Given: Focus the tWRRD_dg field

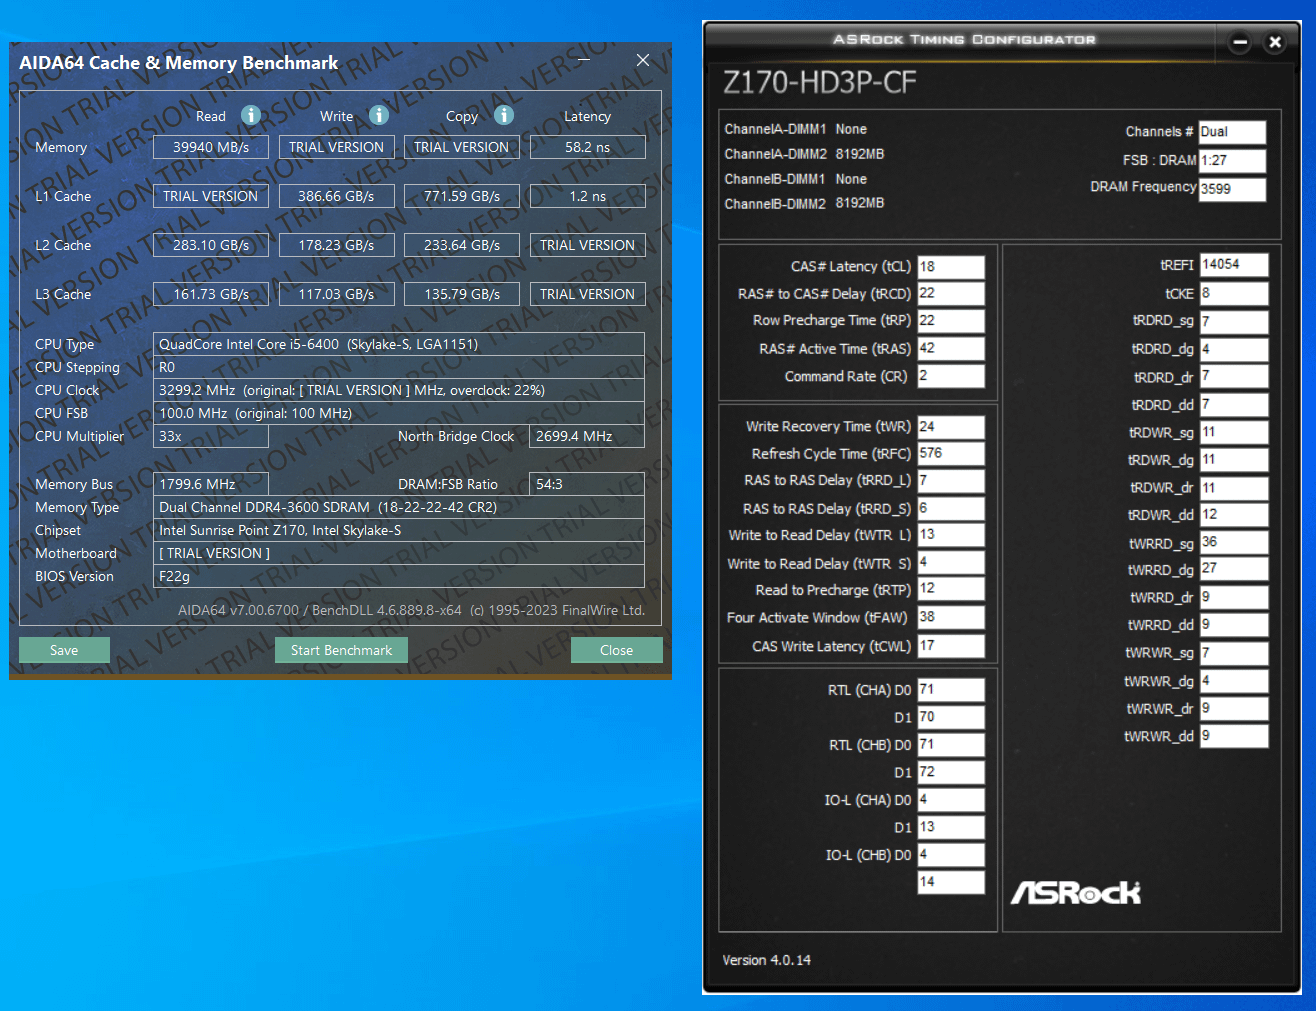Looking at the screenshot, I should coord(1234,570).
